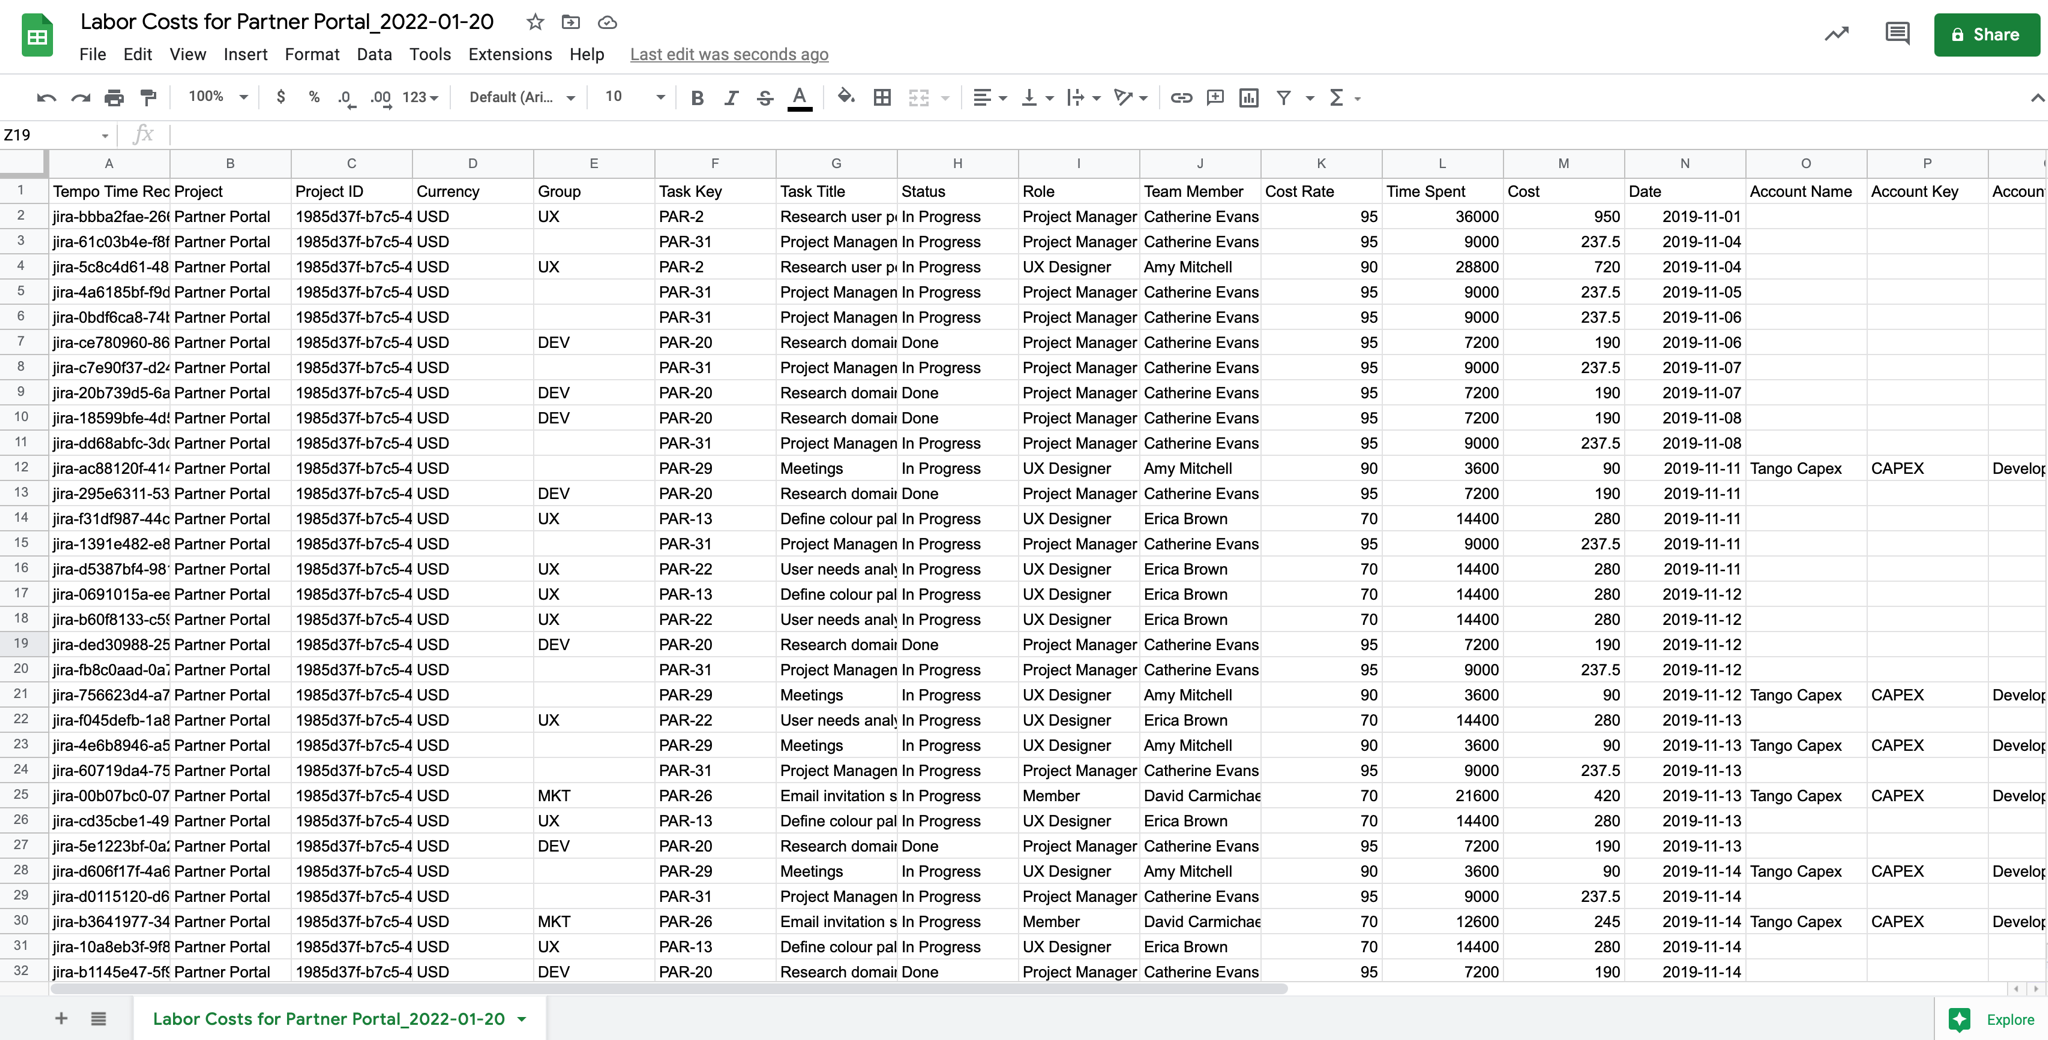Viewport: 2048px width, 1040px height.
Task: Open the text color picker
Action: 798,97
